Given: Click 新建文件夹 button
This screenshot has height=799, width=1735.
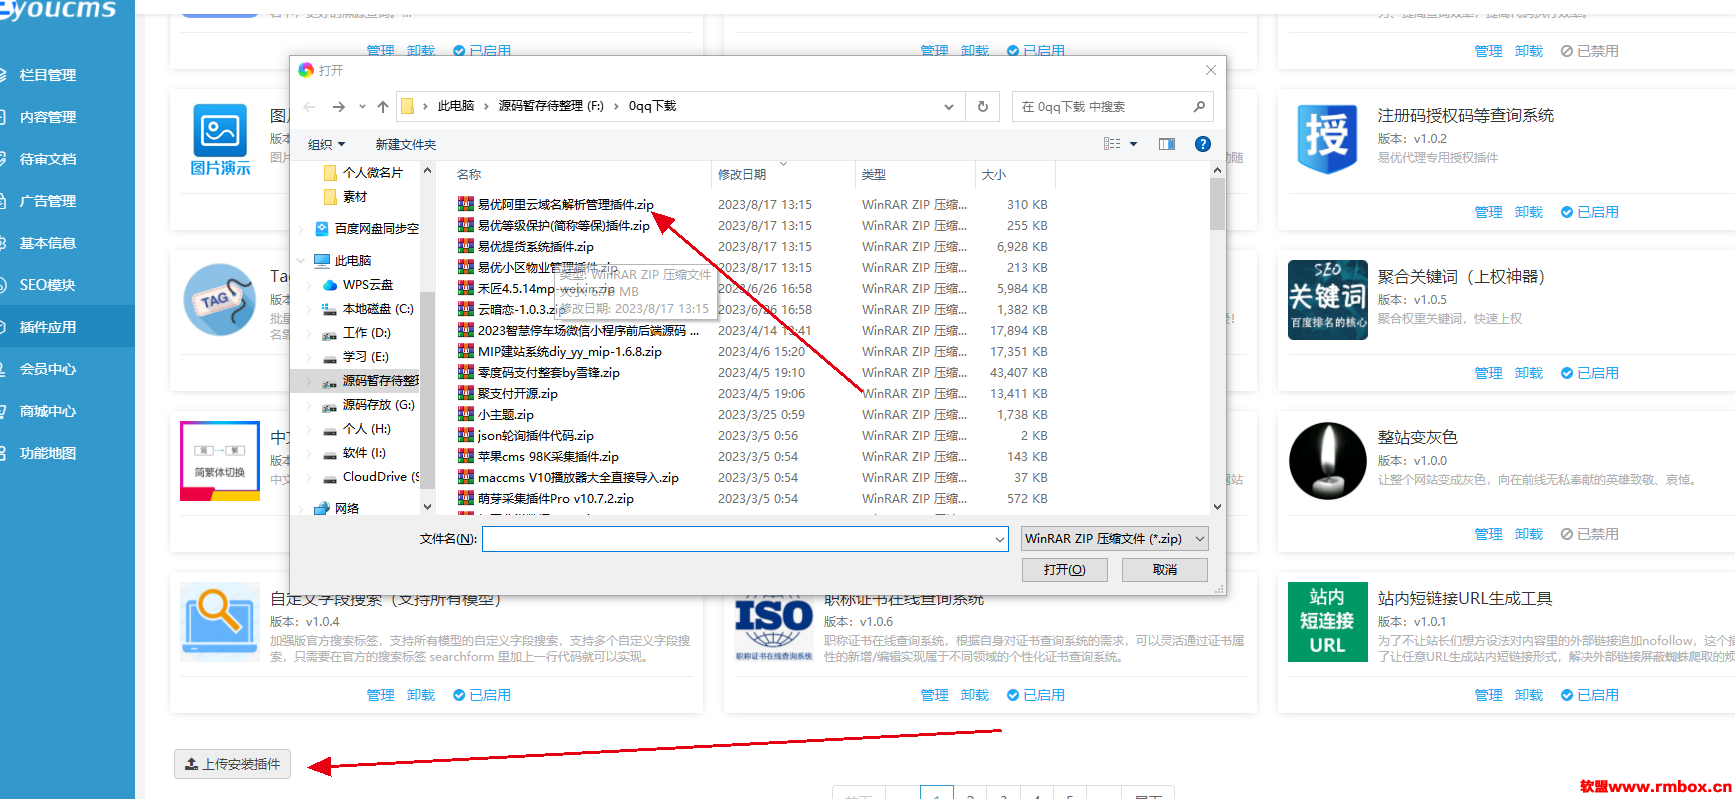Looking at the screenshot, I should pos(406,144).
